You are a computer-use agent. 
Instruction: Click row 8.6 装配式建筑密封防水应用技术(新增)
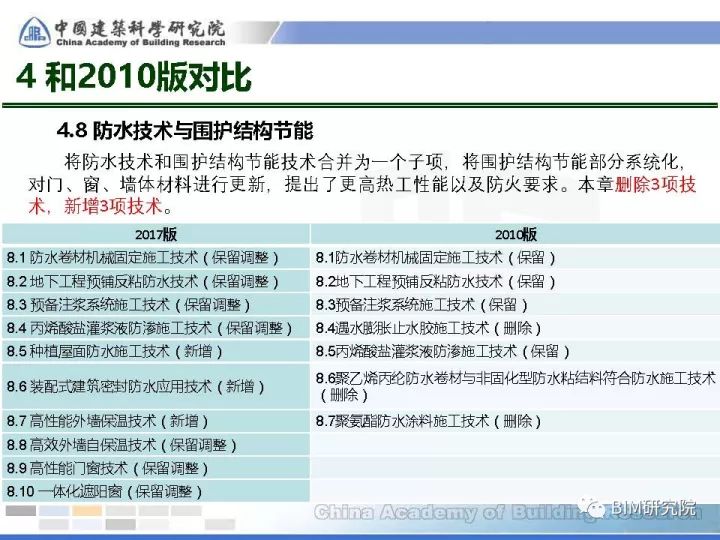[156, 387]
